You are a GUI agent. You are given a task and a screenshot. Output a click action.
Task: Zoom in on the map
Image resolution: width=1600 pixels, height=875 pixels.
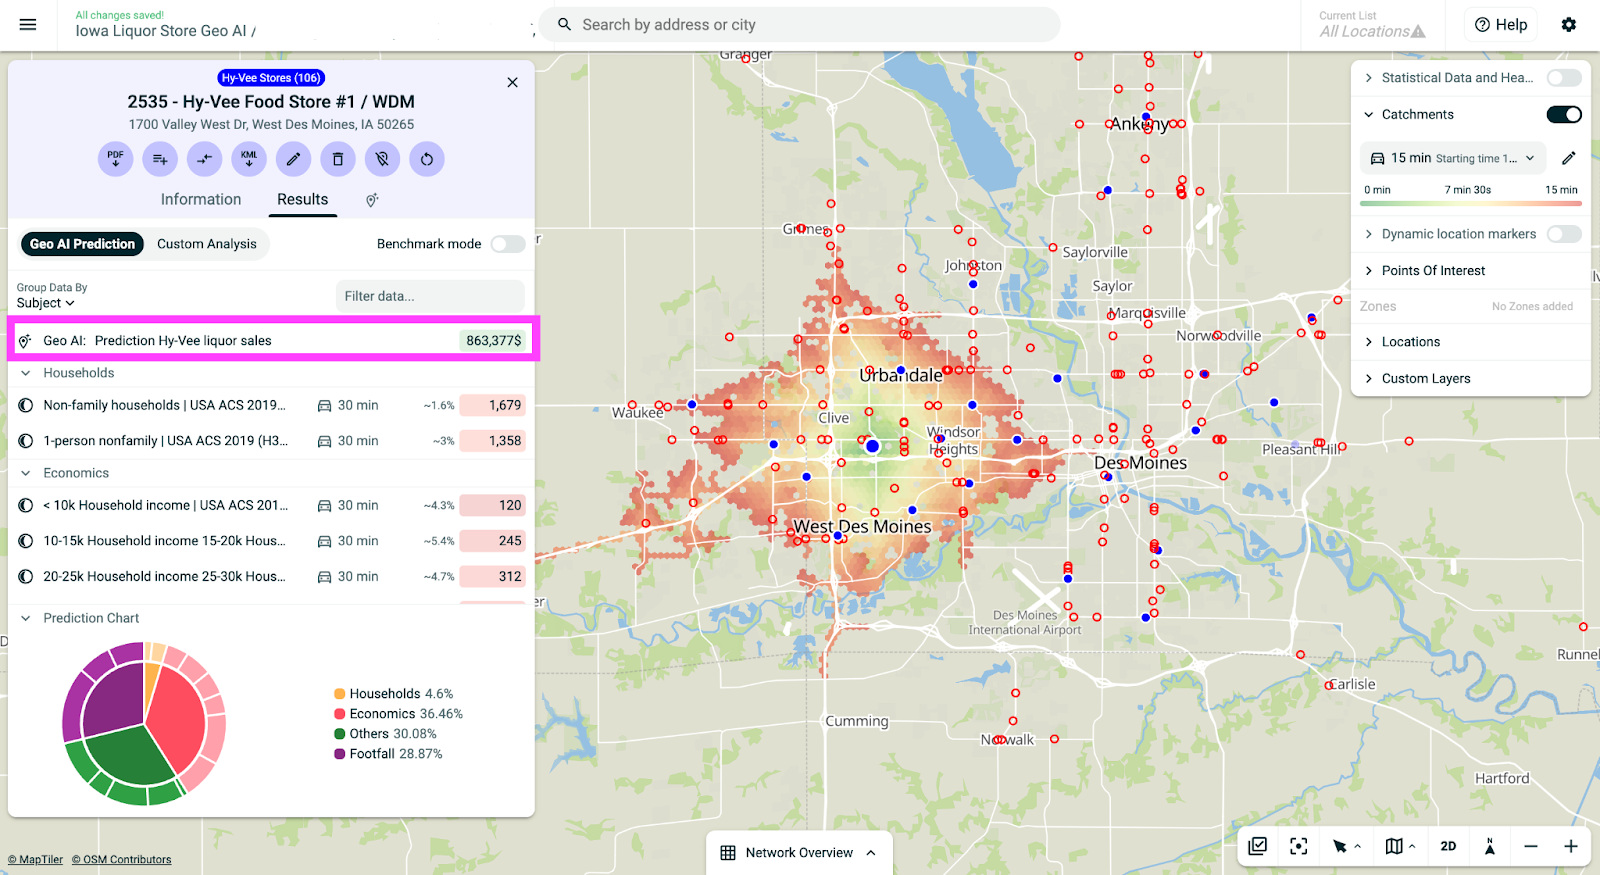click(1571, 846)
